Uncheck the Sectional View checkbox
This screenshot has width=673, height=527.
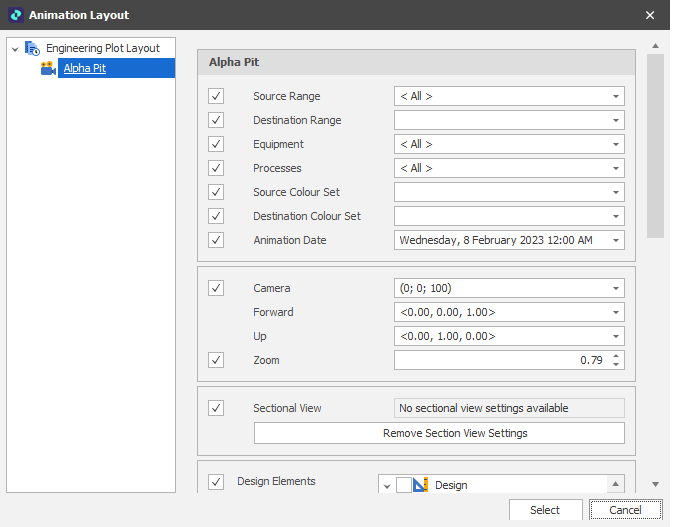click(x=216, y=408)
